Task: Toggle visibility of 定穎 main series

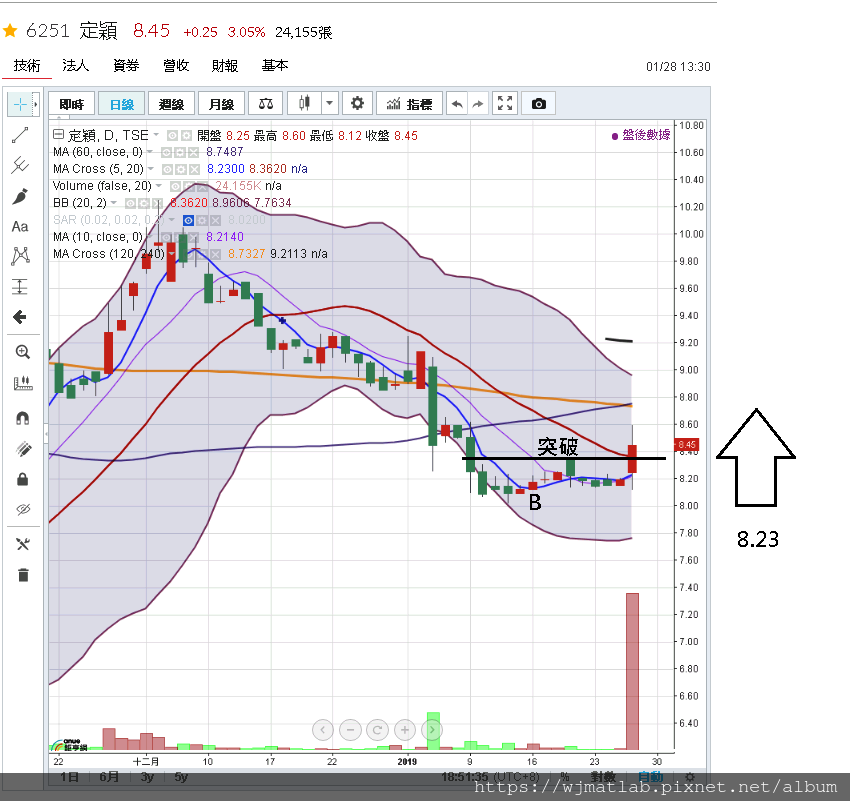Action: 172,135
